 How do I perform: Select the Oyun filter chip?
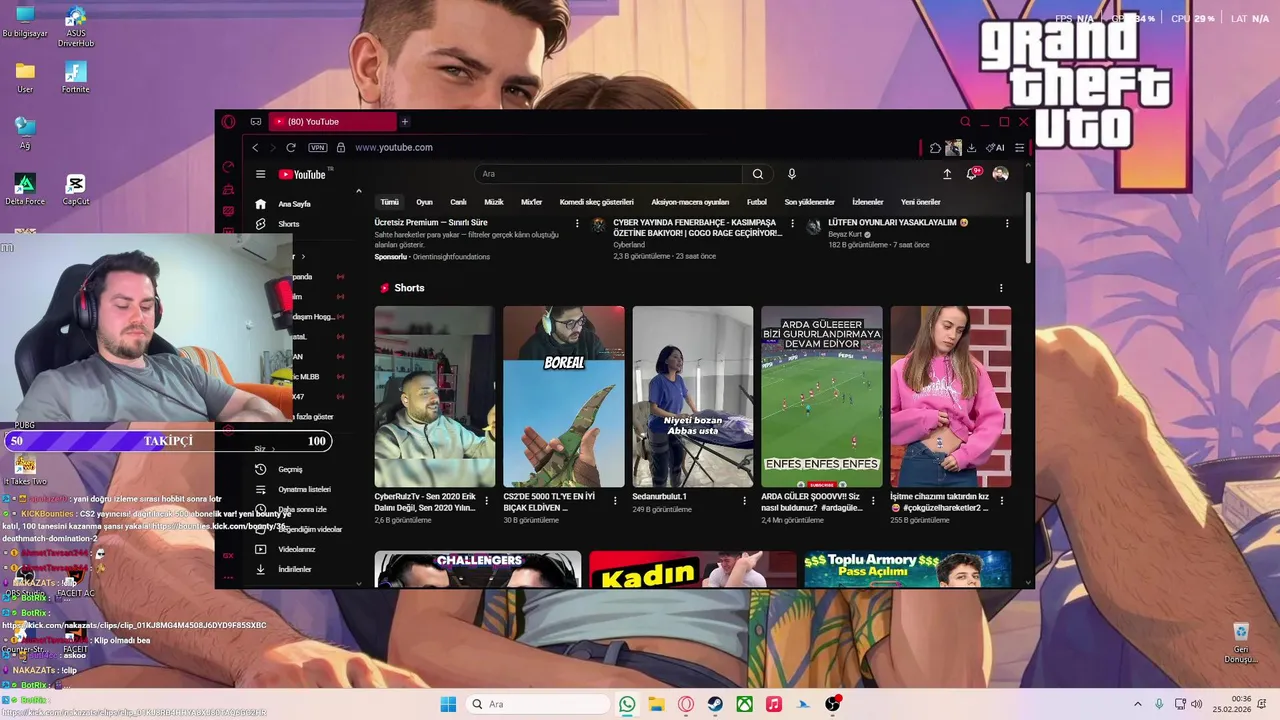pyautogui.click(x=425, y=202)
